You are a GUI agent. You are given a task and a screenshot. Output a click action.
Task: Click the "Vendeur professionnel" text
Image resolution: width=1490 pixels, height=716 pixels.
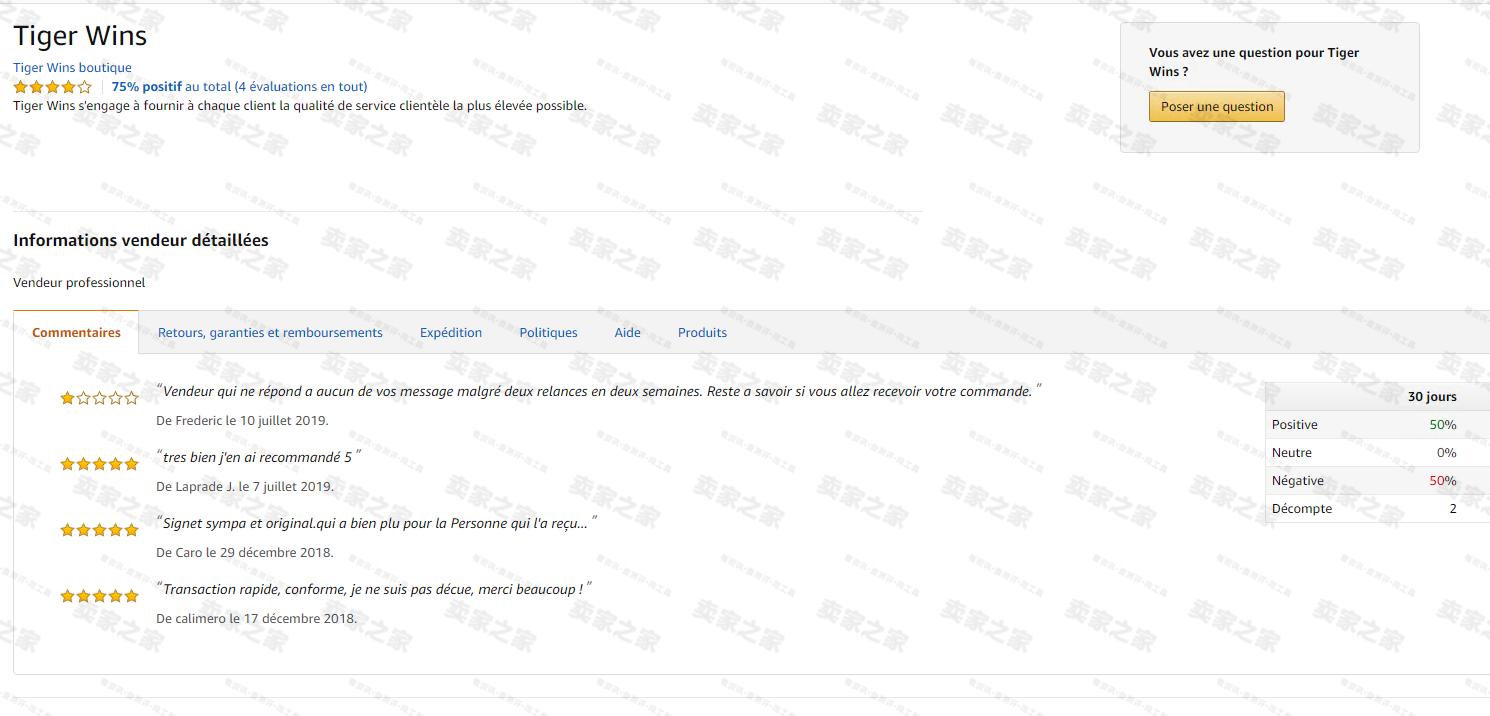pos(79,283)
